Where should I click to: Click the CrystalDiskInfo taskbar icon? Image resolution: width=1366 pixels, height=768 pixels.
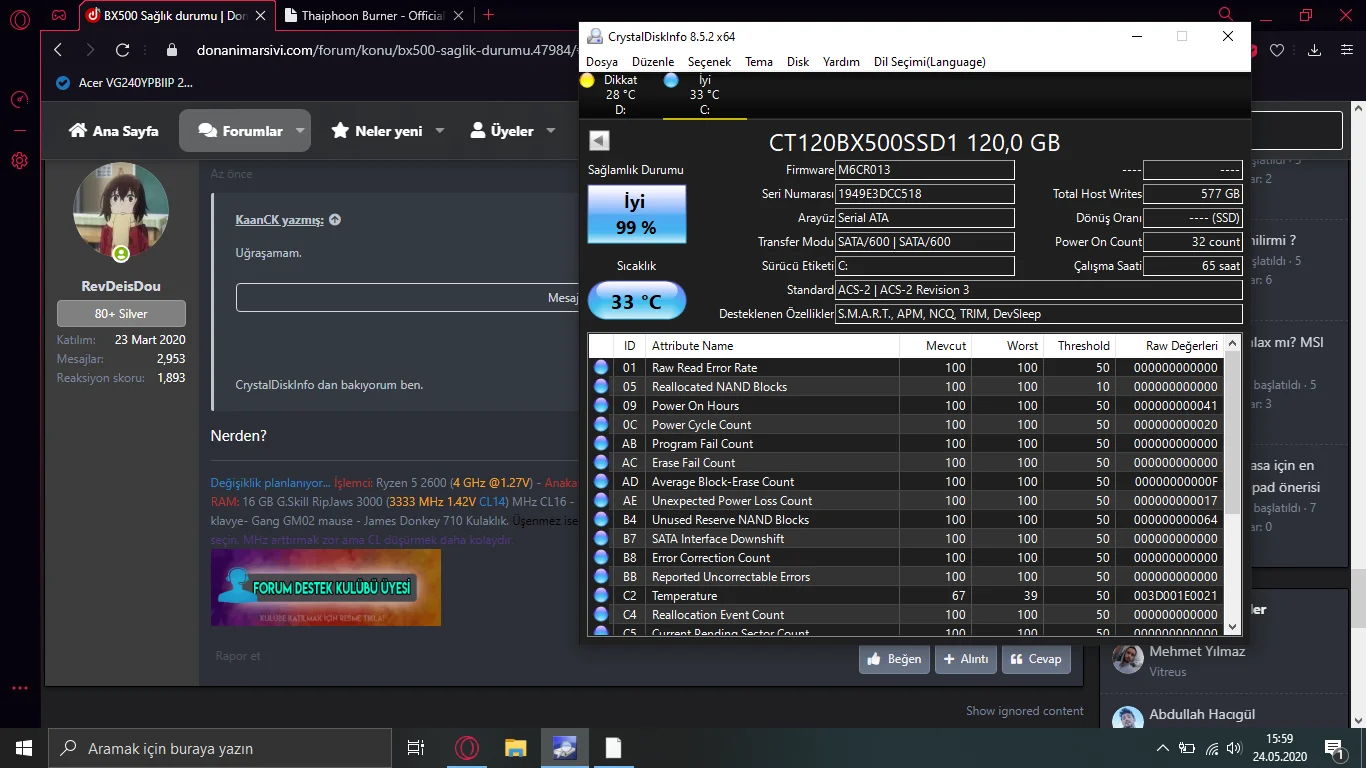coord(564,748)
